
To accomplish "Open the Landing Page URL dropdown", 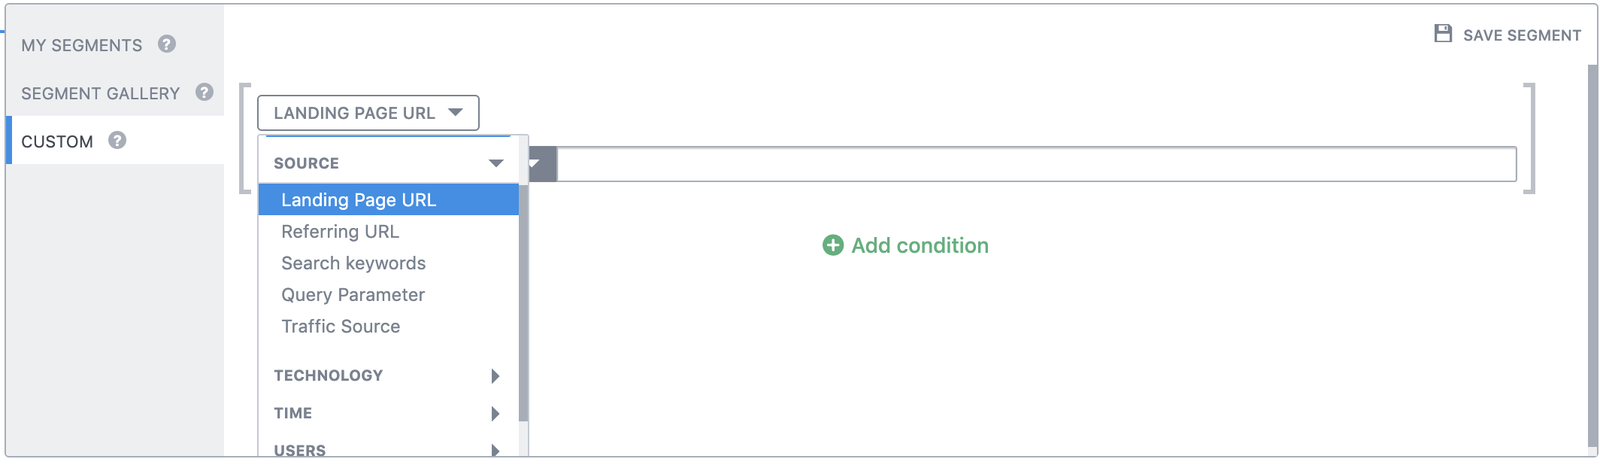I will tap(368, 113).
